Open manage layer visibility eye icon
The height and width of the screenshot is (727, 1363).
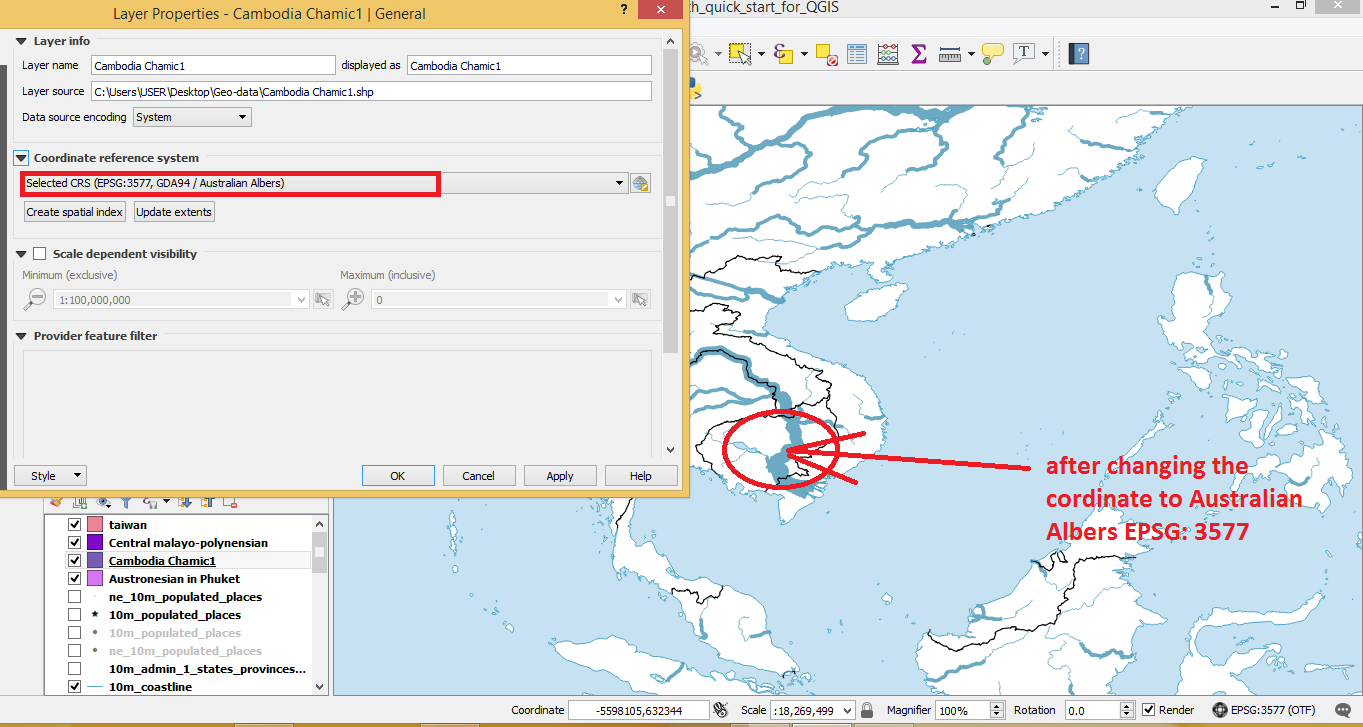pos(103,503)
